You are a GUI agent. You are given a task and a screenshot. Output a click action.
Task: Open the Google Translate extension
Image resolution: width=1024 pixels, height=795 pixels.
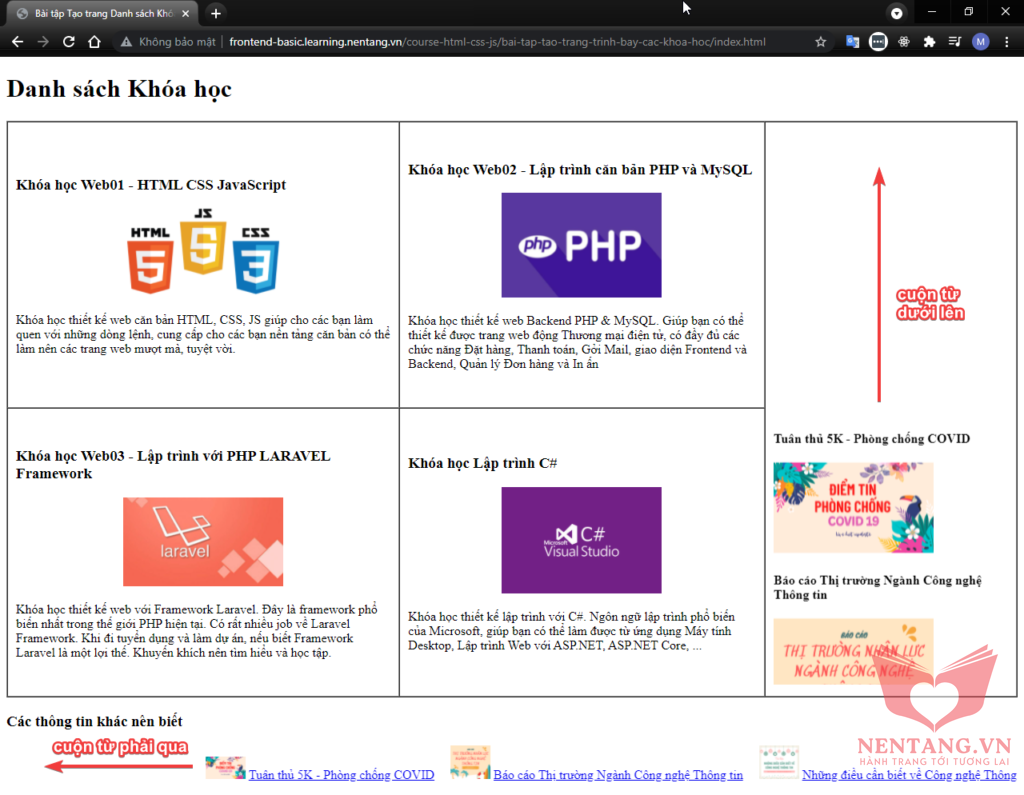coord(852,42)
